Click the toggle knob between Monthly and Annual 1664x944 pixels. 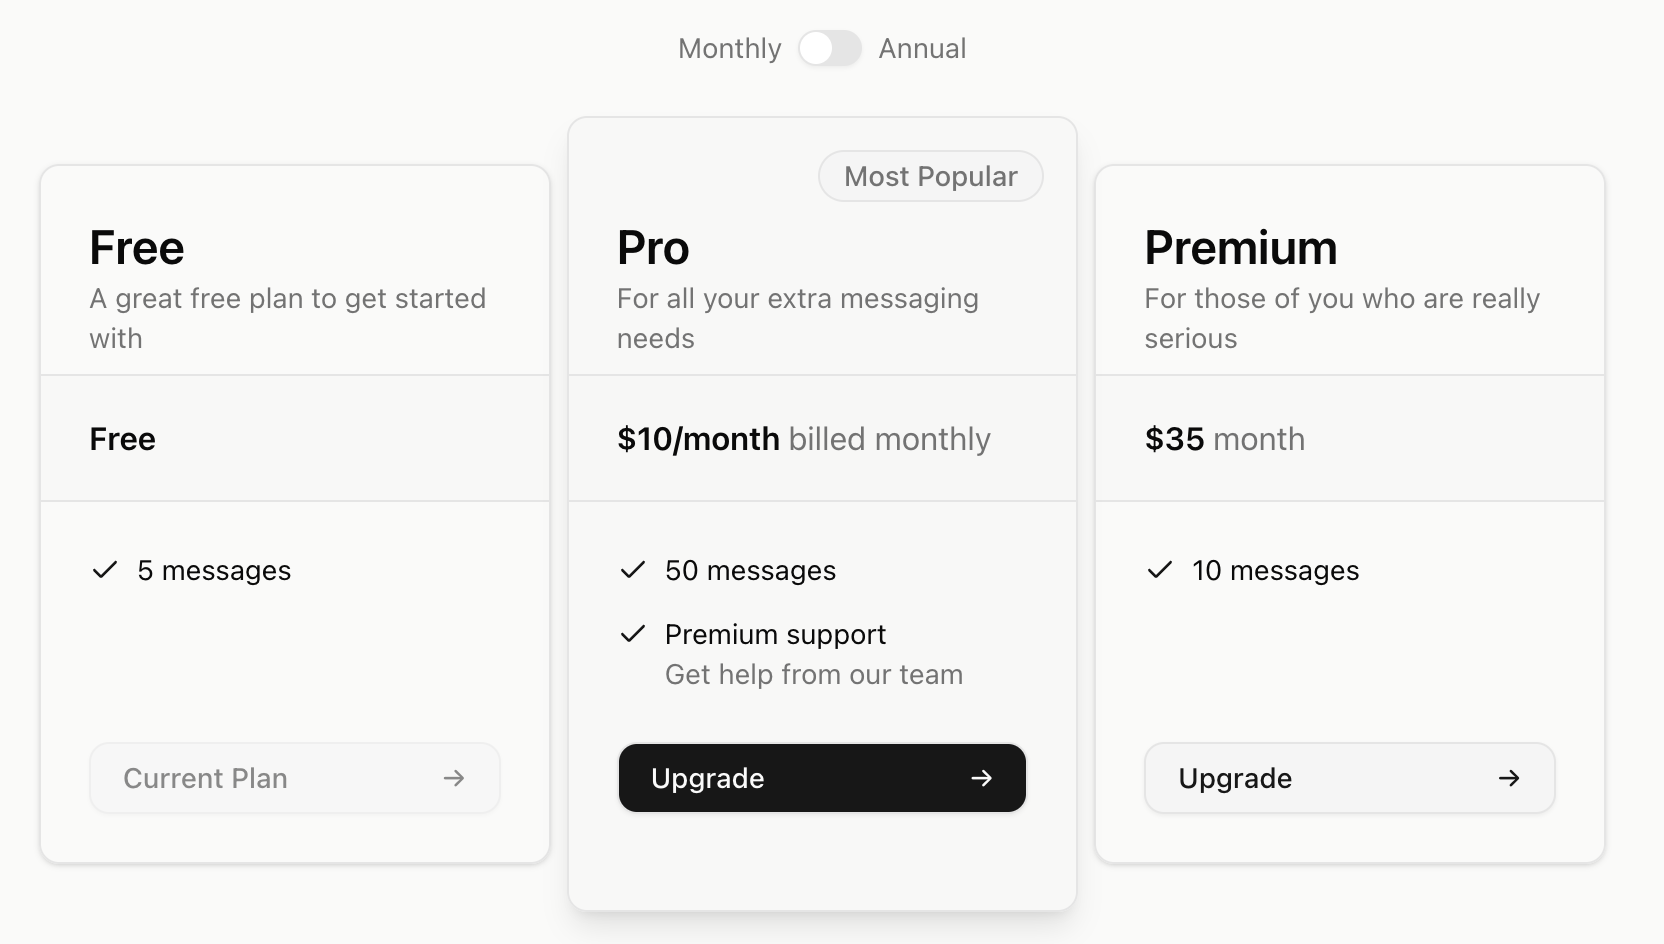pyautogui.click(x=818, y=48)
